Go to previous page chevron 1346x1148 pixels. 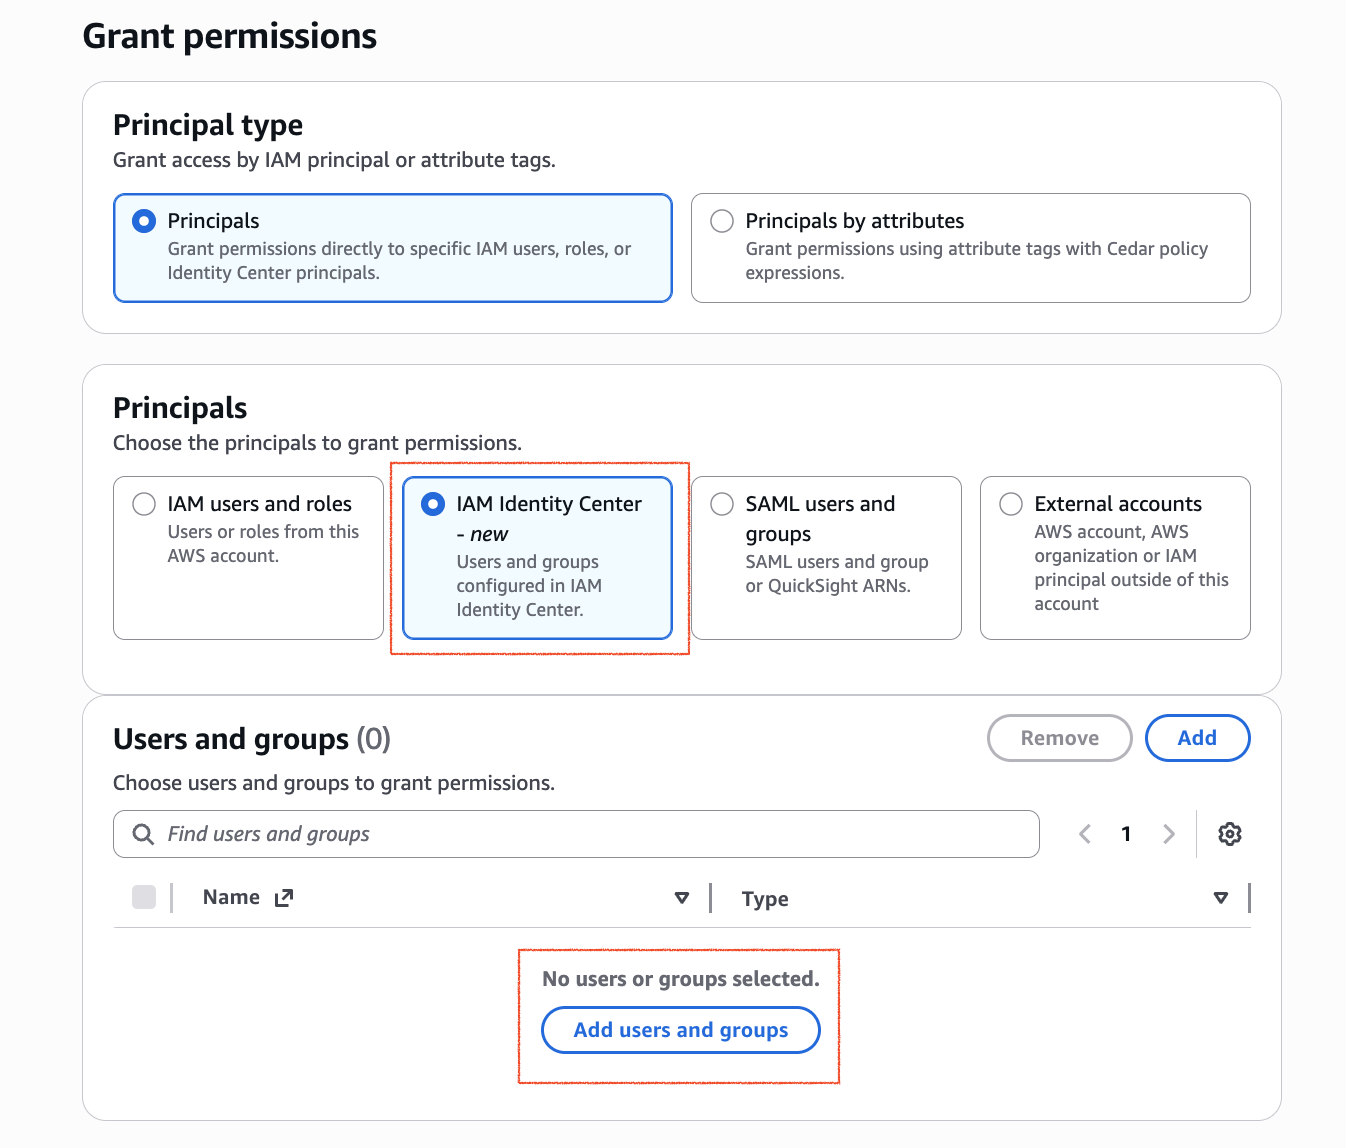tap(1085, 834)
